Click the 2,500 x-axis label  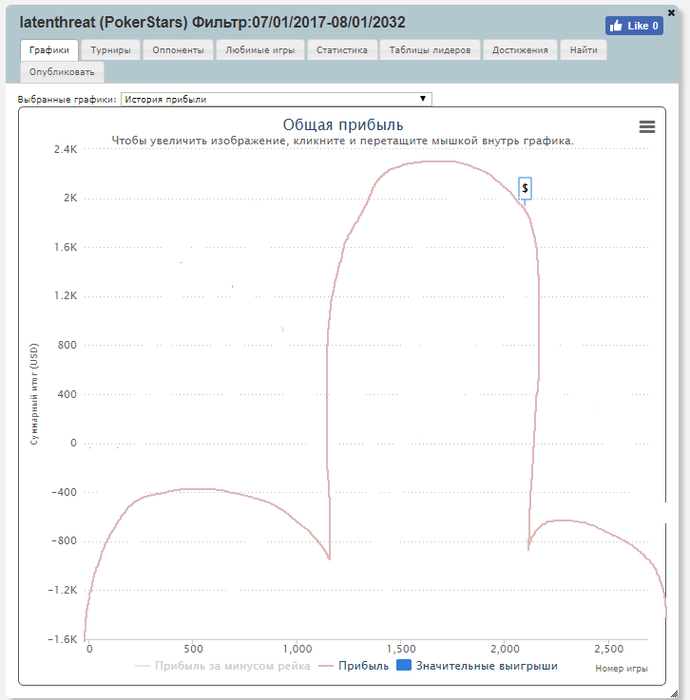tap(609, 649)
